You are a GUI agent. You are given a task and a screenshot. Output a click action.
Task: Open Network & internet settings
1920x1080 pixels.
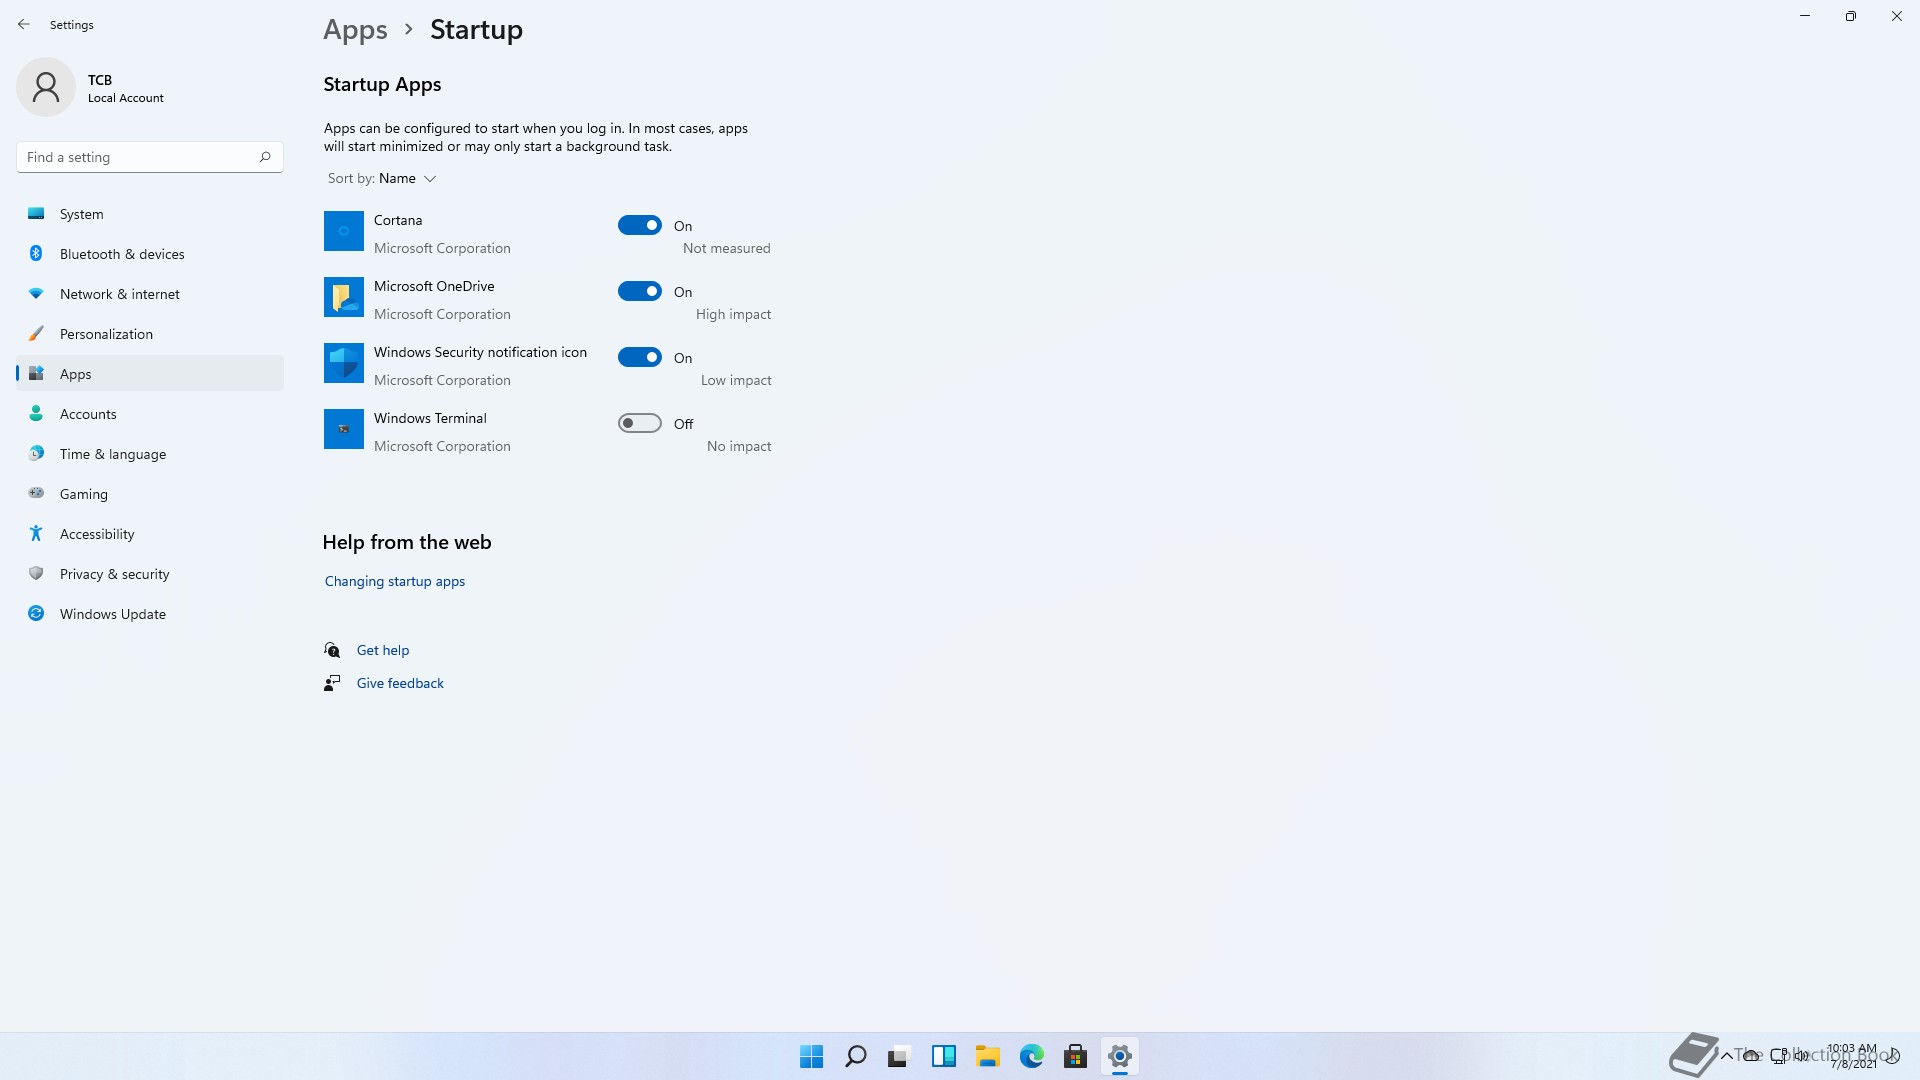point(150,294)
